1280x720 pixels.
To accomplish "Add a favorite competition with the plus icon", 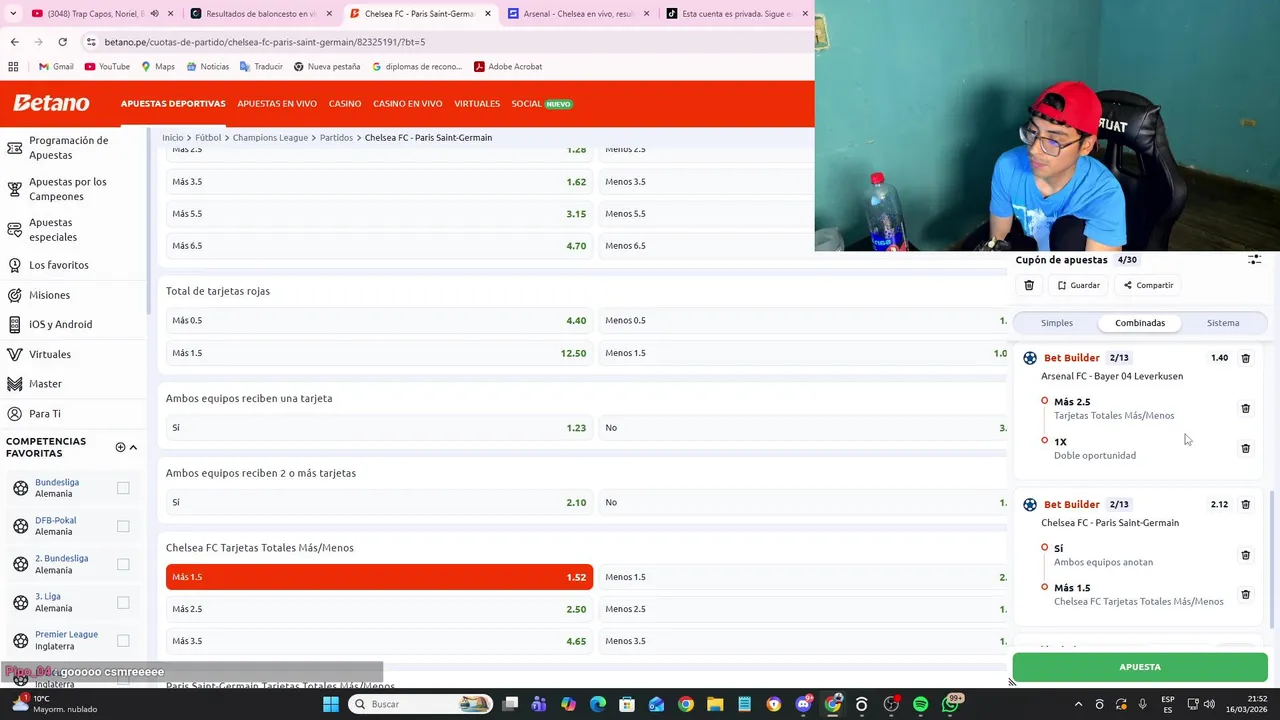I will point(120,447).
